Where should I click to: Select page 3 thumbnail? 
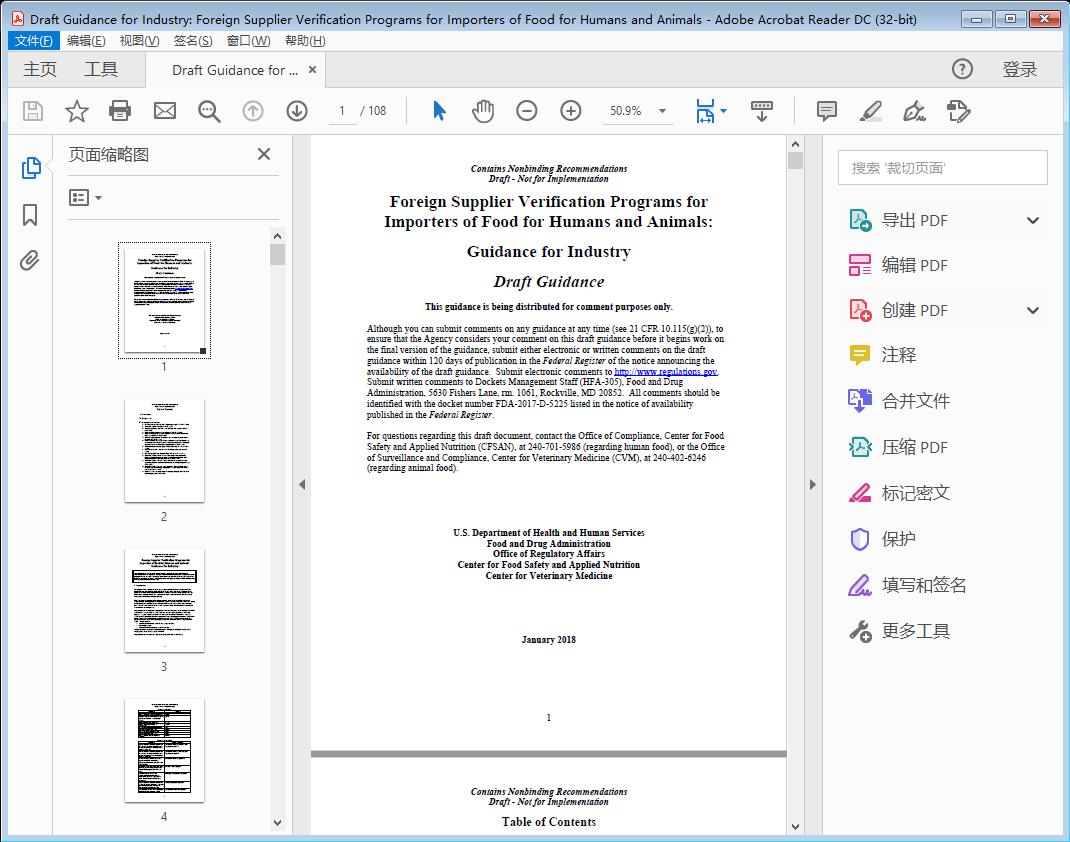[164, 600]
